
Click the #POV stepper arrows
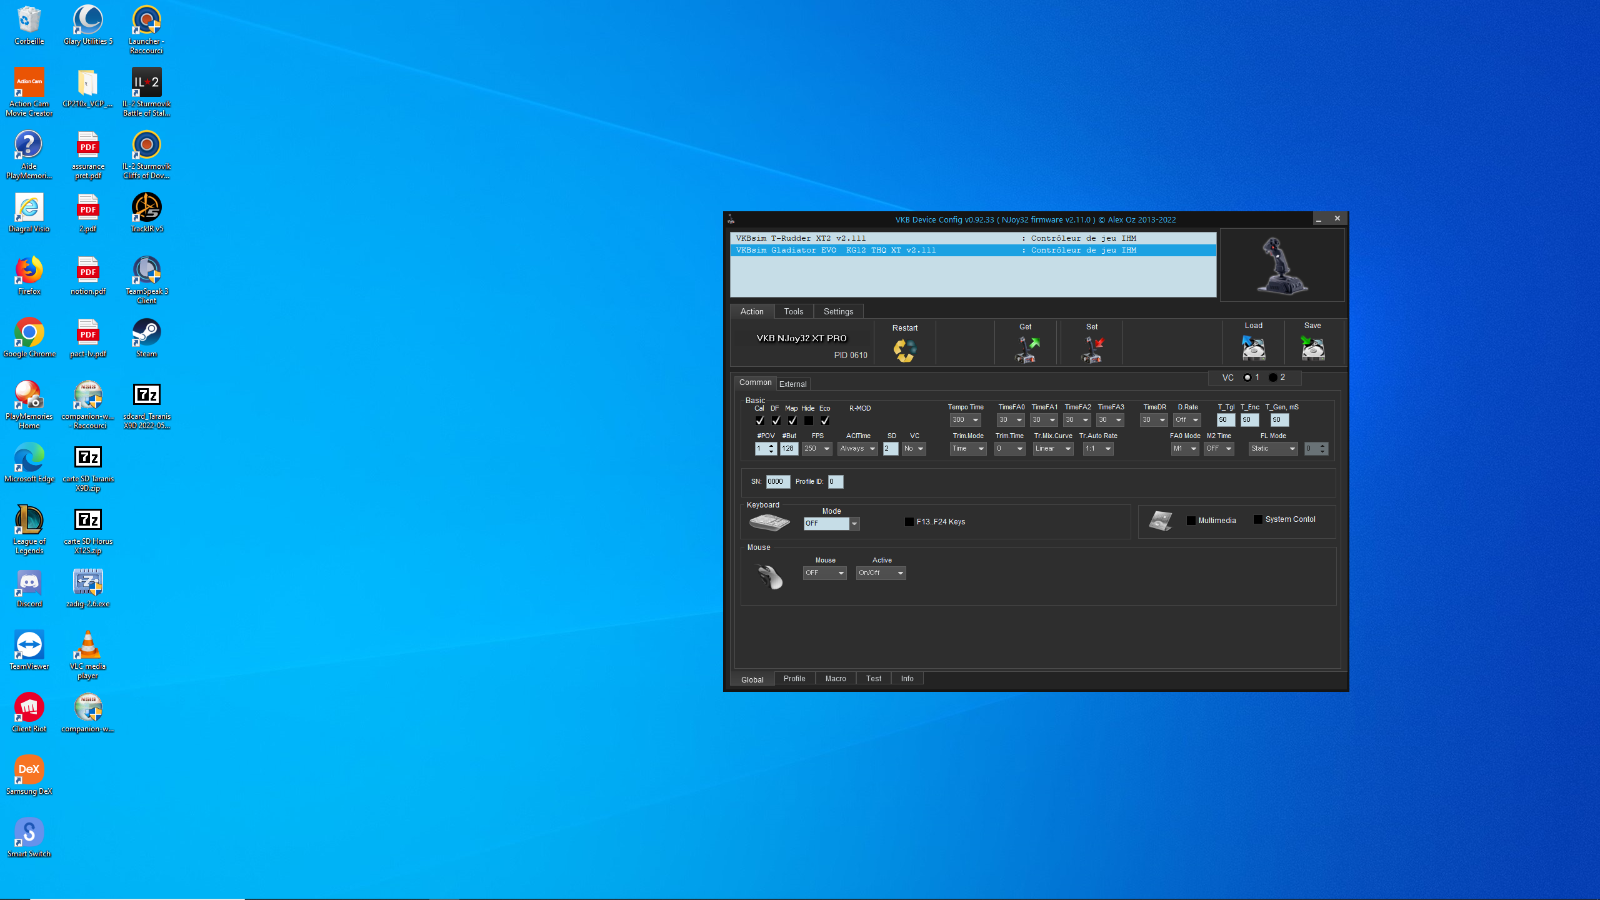tap(772, 449)
